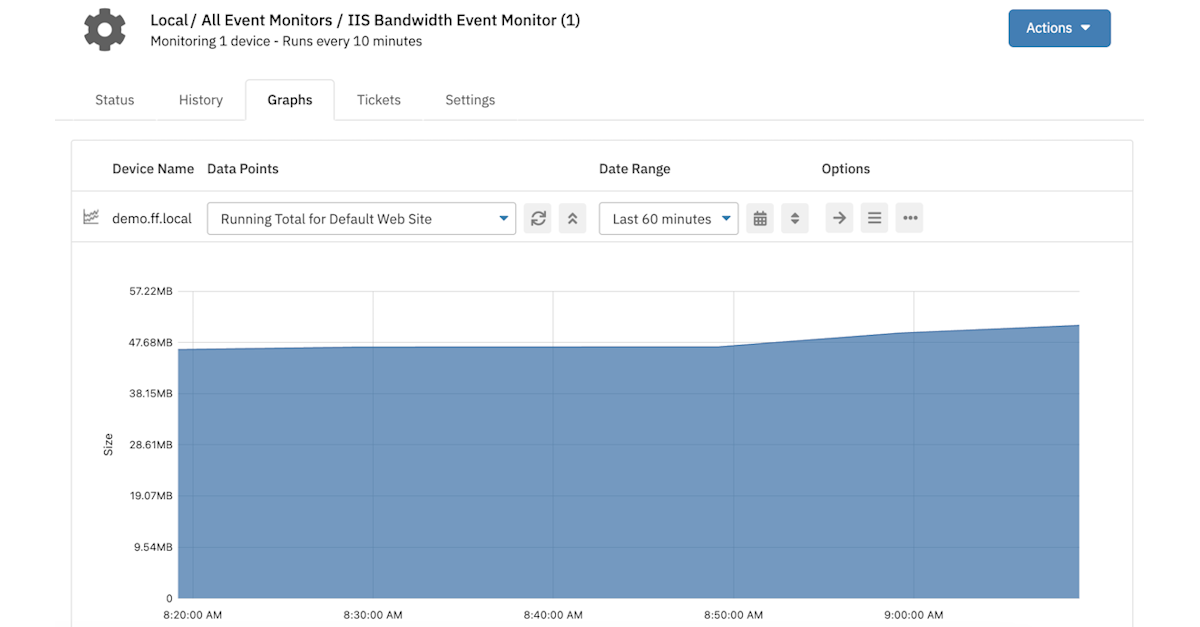1200x627 pixels.
Task: Open the Actions dropdown menu
Action: (1059, 28)
